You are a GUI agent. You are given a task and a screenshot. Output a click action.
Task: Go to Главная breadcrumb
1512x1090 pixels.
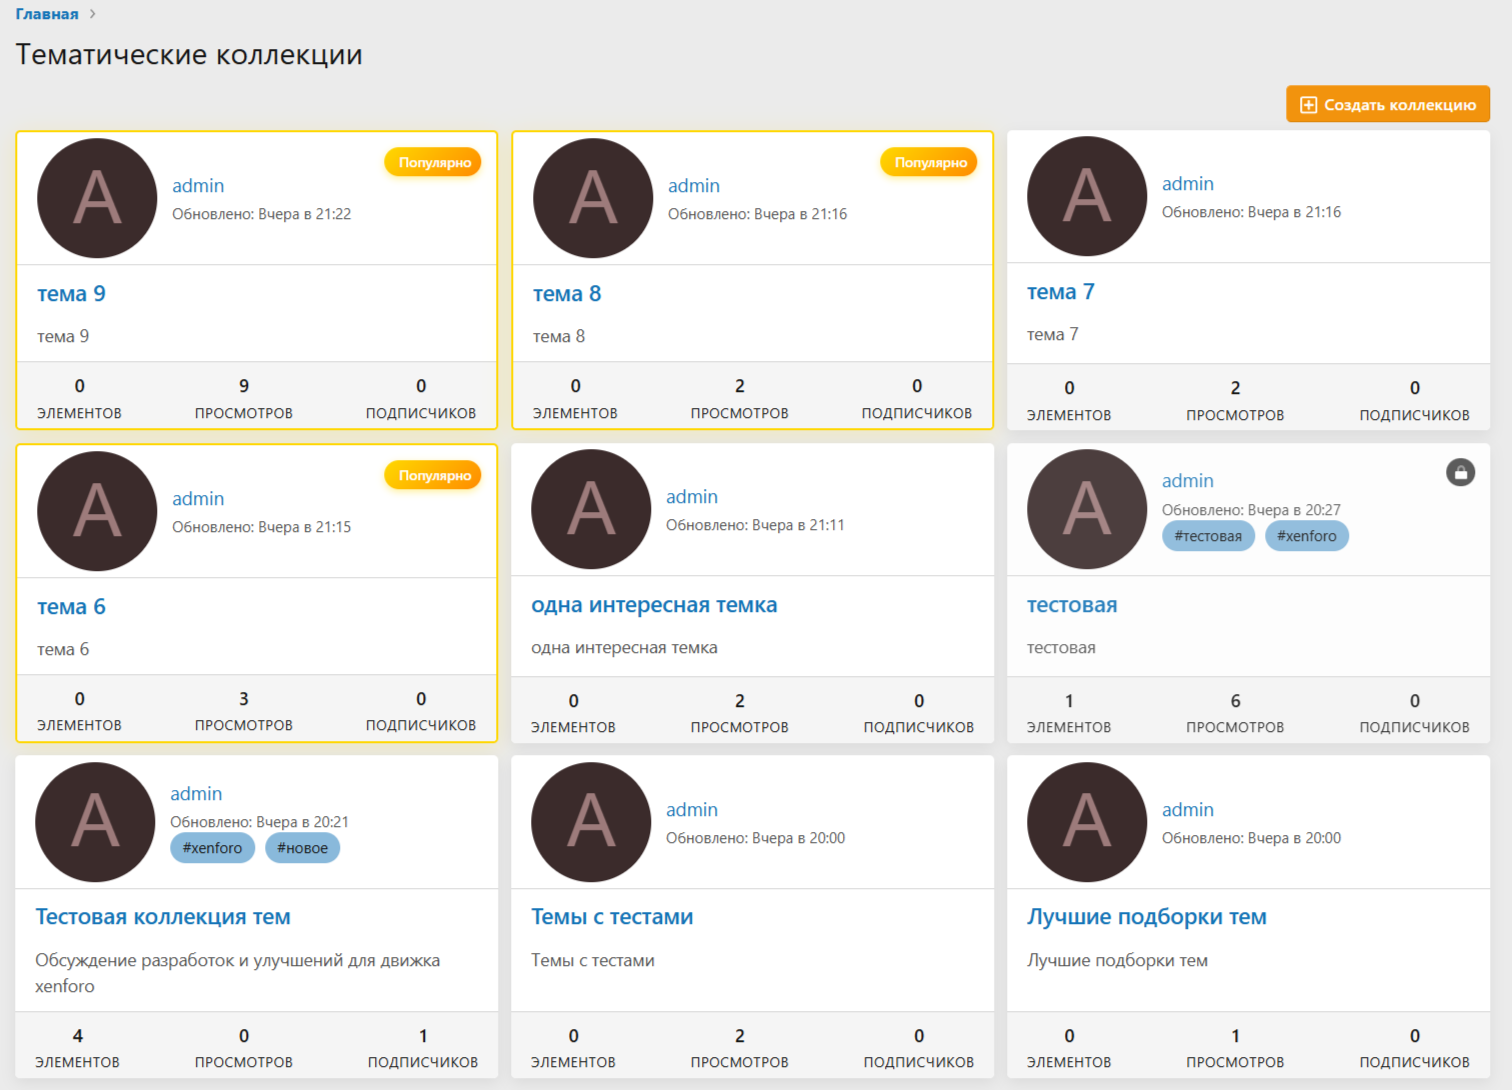[x=47, y=14]
